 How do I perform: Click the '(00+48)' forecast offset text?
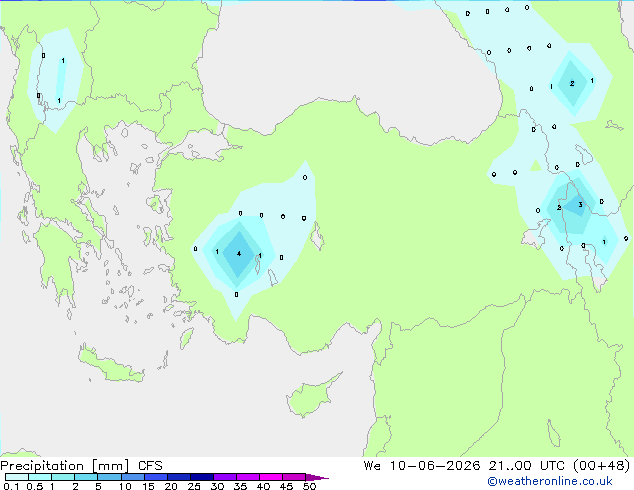tap(602, 466)
